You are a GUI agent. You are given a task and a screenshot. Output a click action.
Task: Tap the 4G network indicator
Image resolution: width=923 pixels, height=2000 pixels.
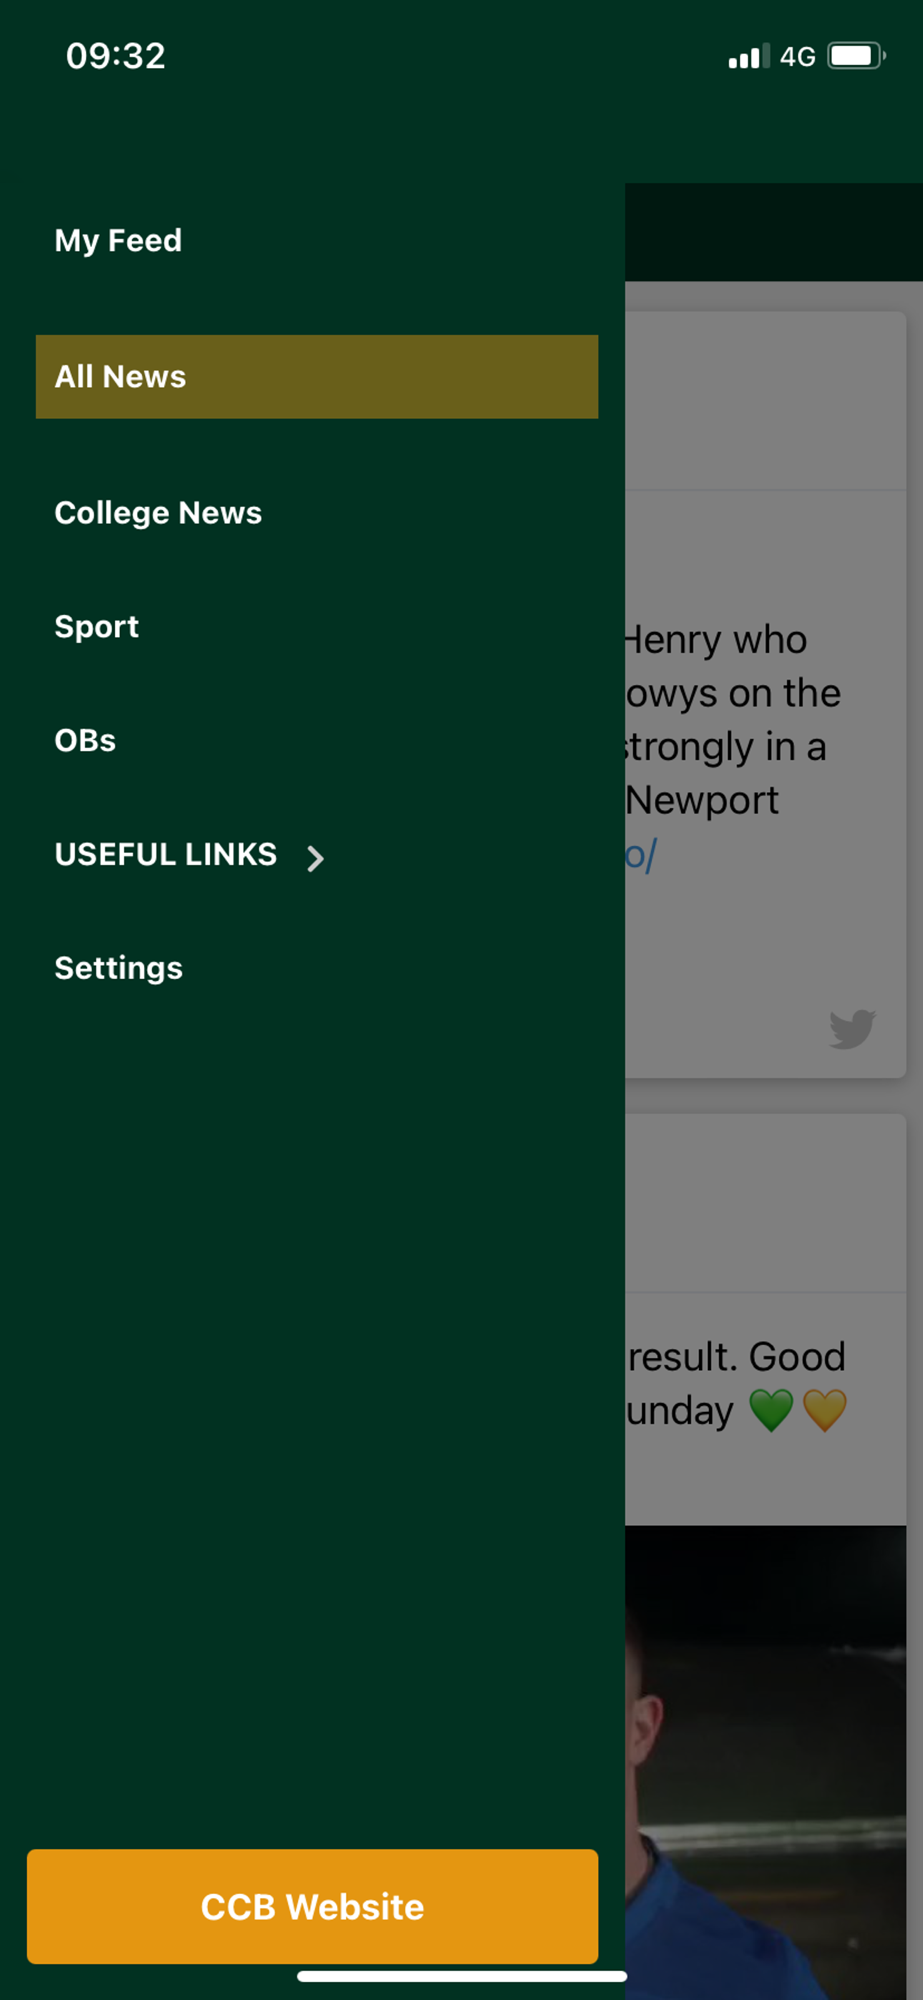[x=798, y=57]
